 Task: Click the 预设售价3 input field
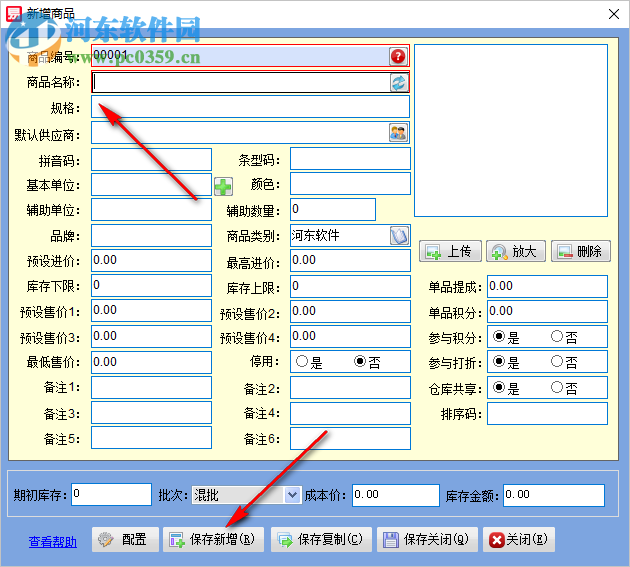pyautogui.click(x=151, y=336)
